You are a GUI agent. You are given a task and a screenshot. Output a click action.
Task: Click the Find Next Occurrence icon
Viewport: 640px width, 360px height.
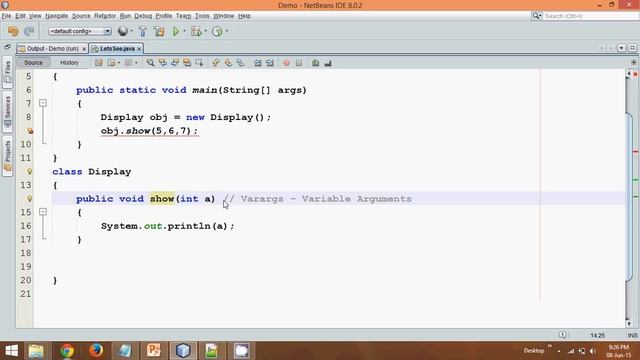(175, 63)
